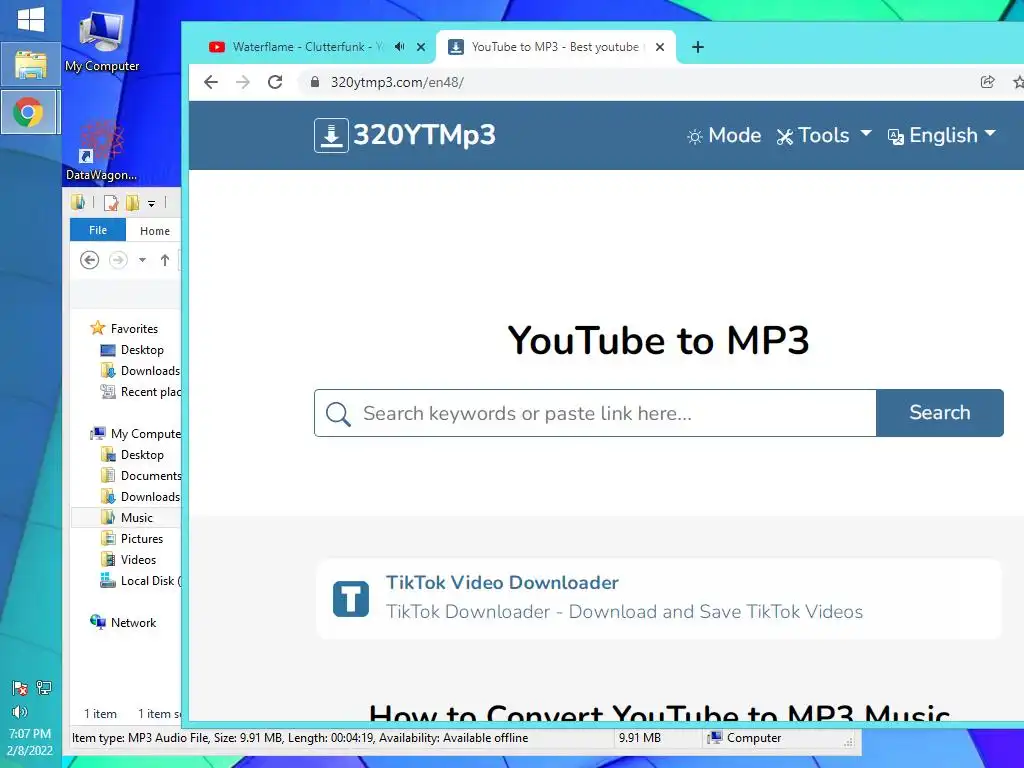Select Downloads under My Computer
The image size is (1024, 768).
140,496
